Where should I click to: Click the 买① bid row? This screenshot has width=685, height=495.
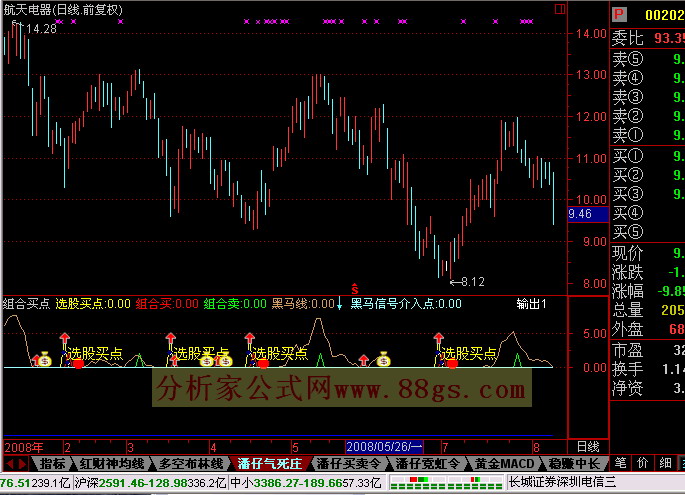[x=647, y=156]
